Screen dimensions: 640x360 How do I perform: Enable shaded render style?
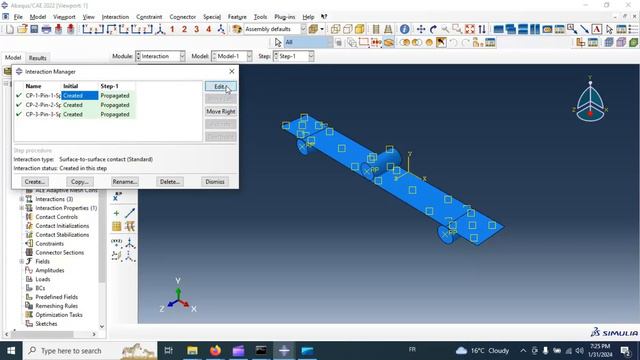(x=360, y=29)
